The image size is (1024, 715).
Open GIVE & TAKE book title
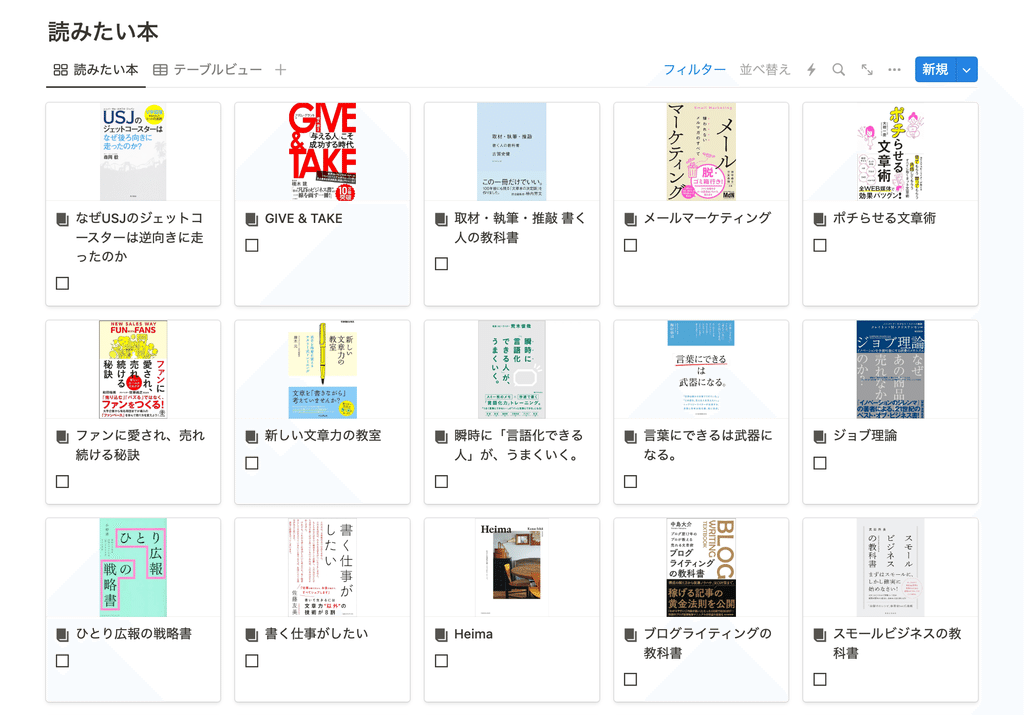click(304, 219)
